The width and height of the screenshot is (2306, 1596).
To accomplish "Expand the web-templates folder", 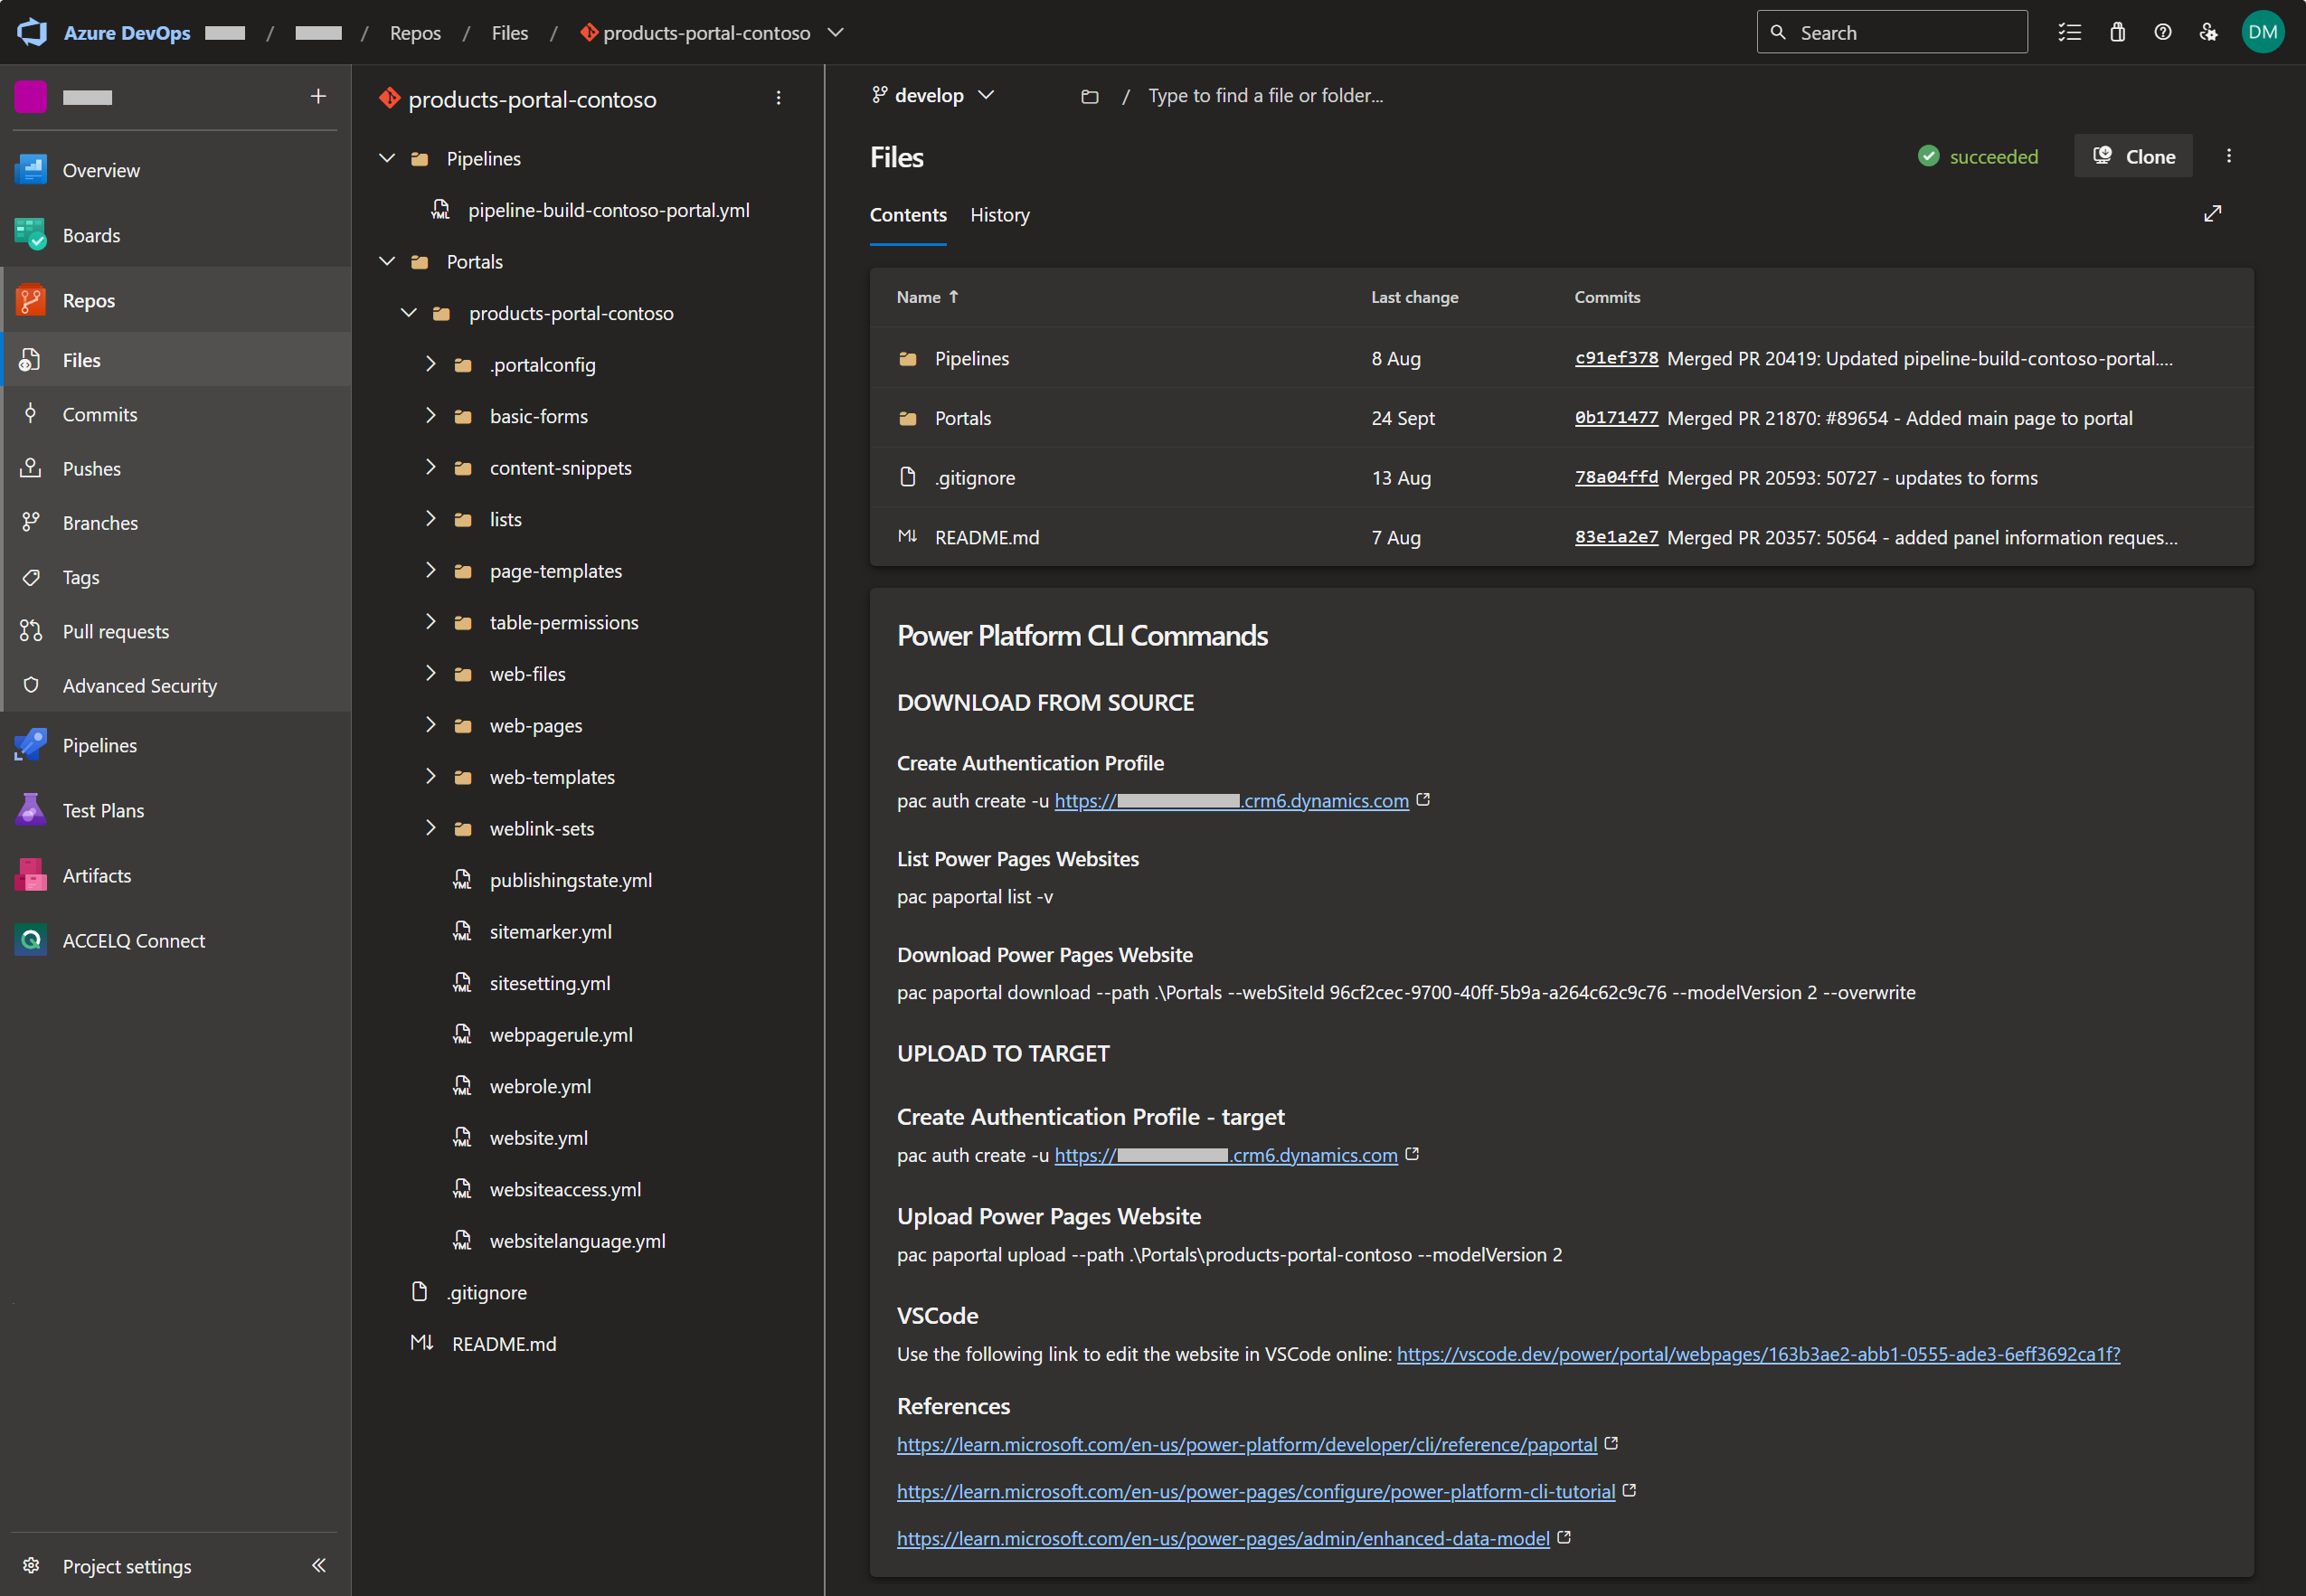I will point(430,776).
